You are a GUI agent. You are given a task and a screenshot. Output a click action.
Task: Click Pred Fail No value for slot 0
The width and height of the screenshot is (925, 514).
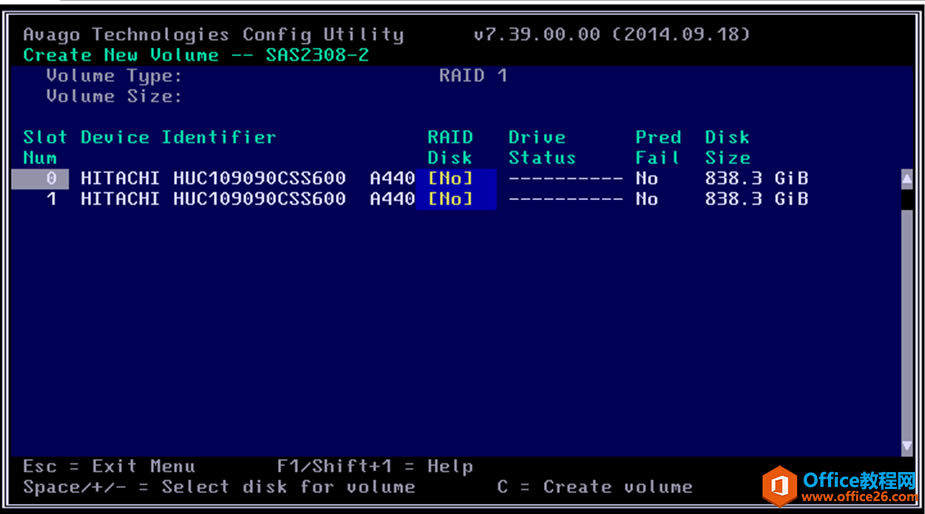[x=647, y=178]
